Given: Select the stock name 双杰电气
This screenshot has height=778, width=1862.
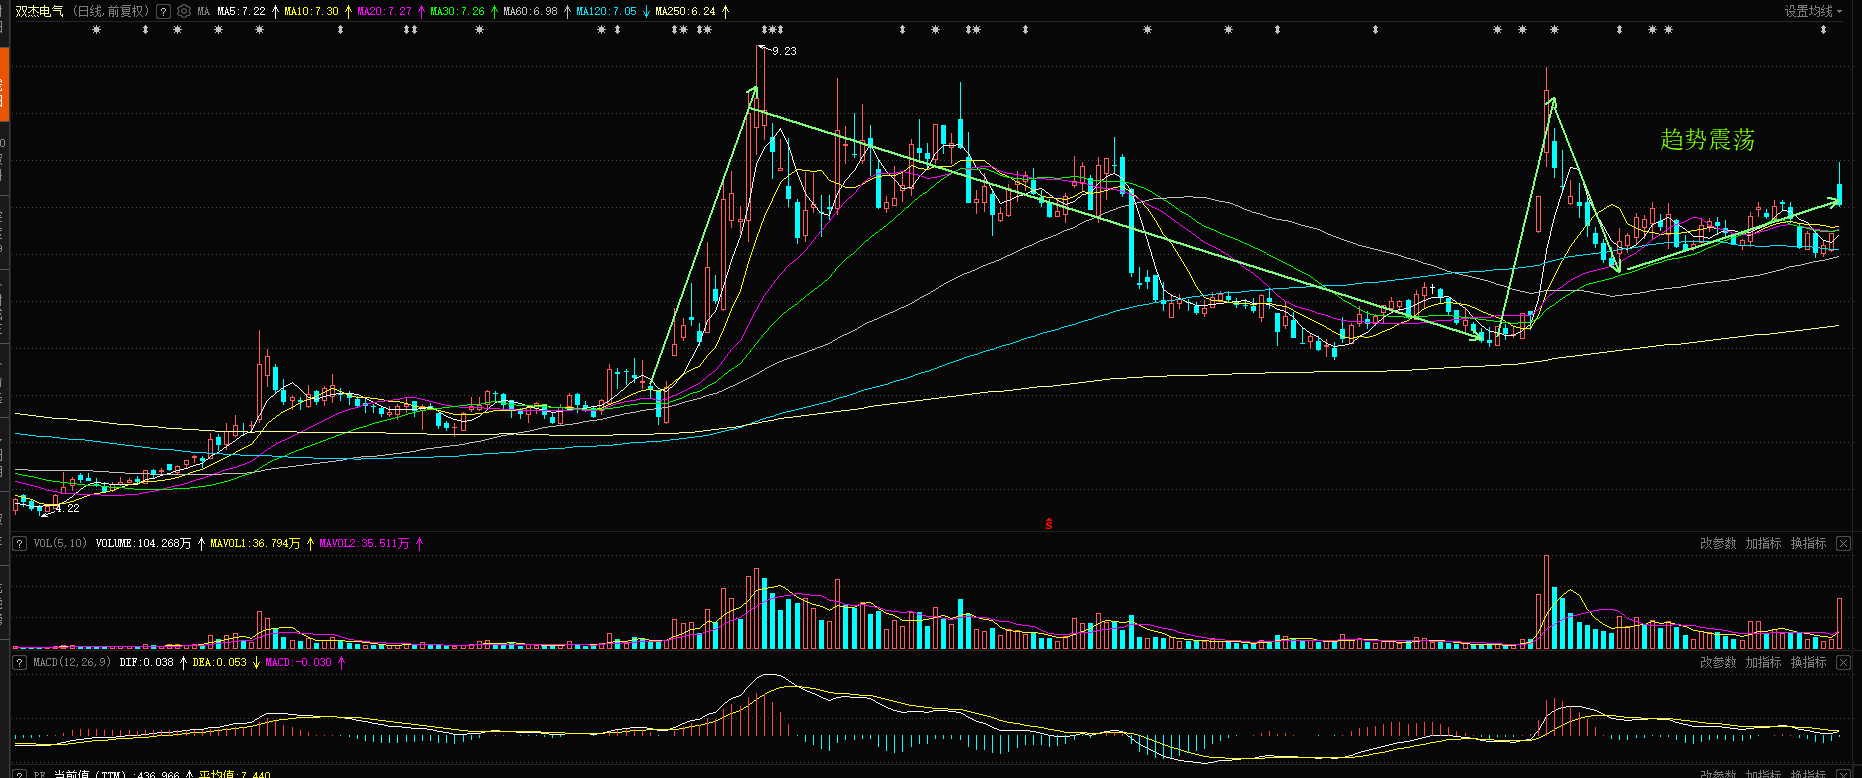Looking at the screenshot, I should pyautogui.click(x=39, y=12).
